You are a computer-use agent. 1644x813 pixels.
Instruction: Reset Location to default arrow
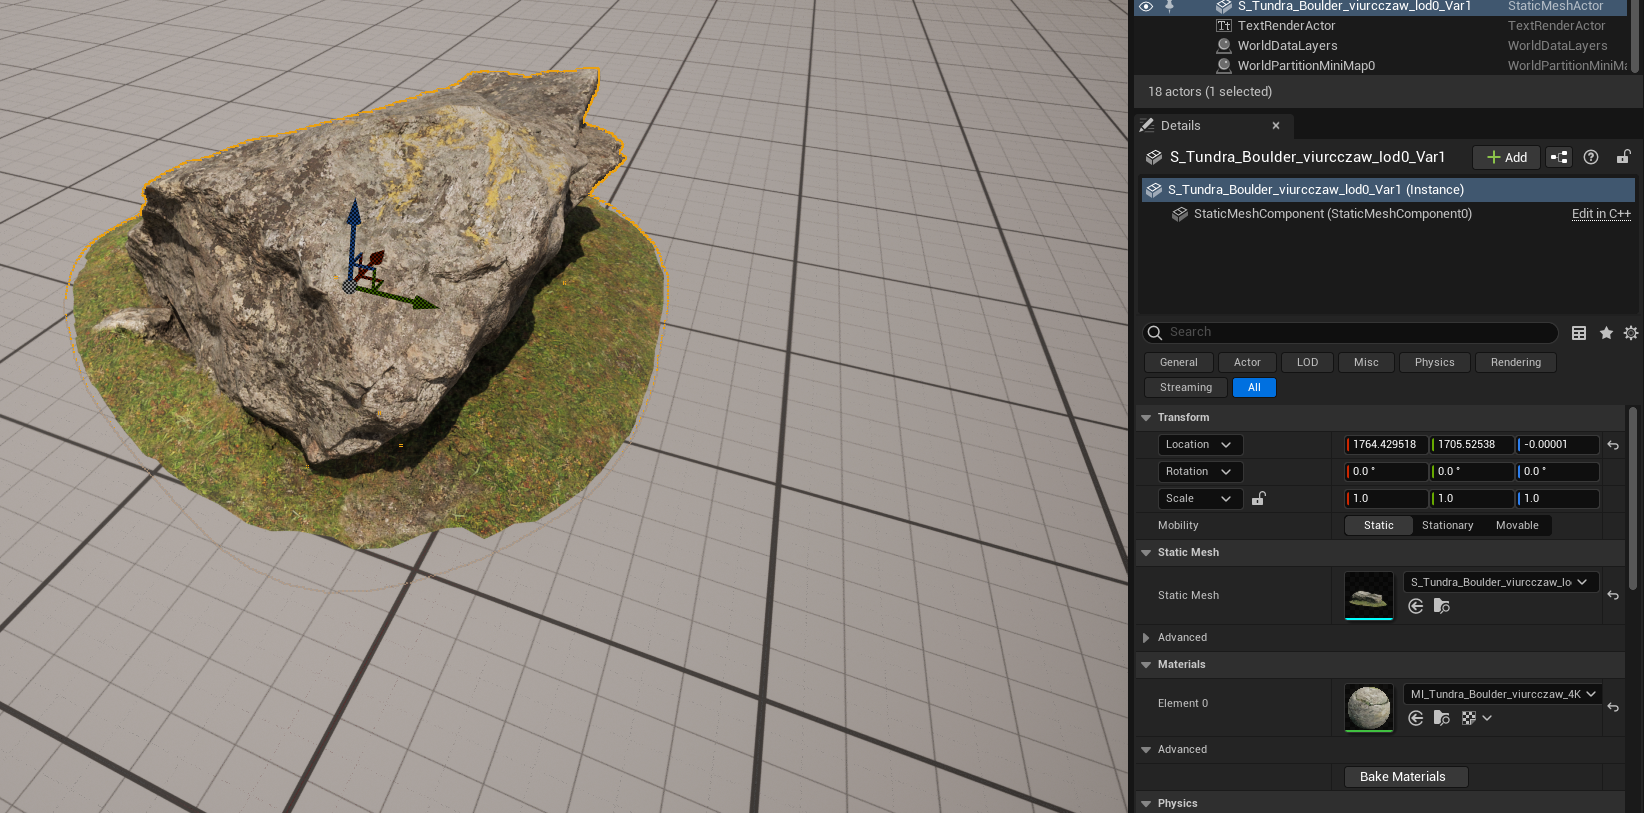1613,445
